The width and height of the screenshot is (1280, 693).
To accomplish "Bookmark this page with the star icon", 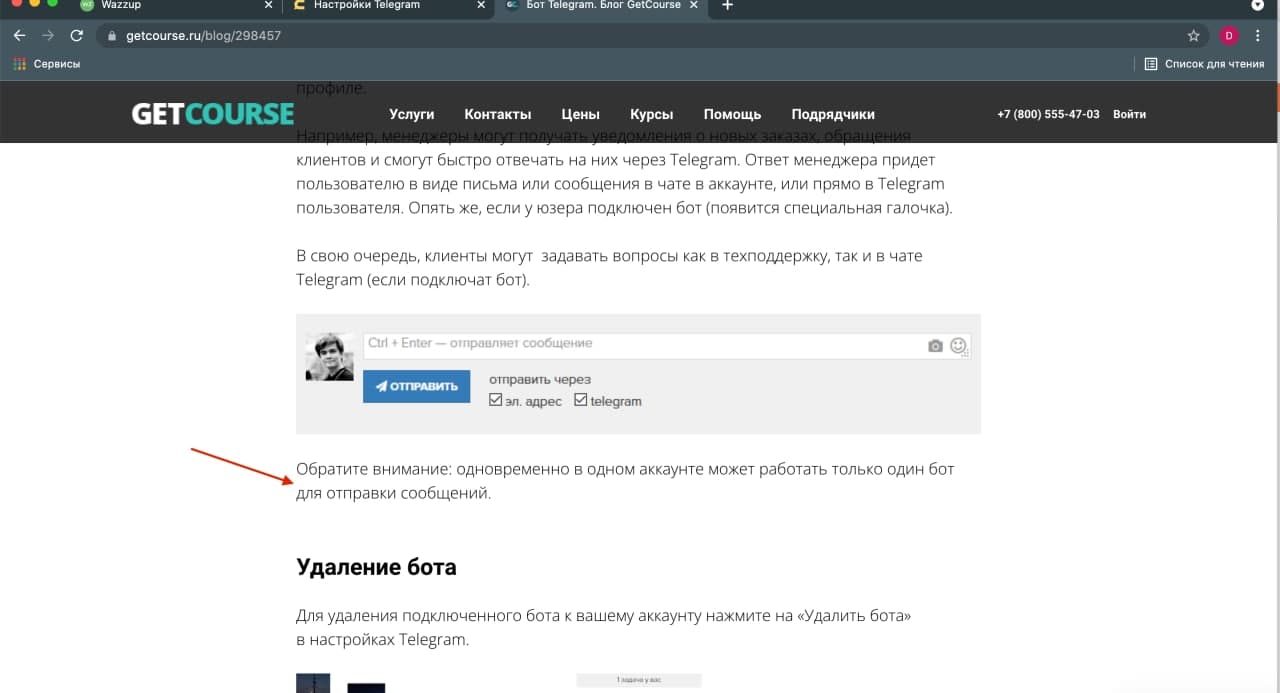I will (1193, 35).
